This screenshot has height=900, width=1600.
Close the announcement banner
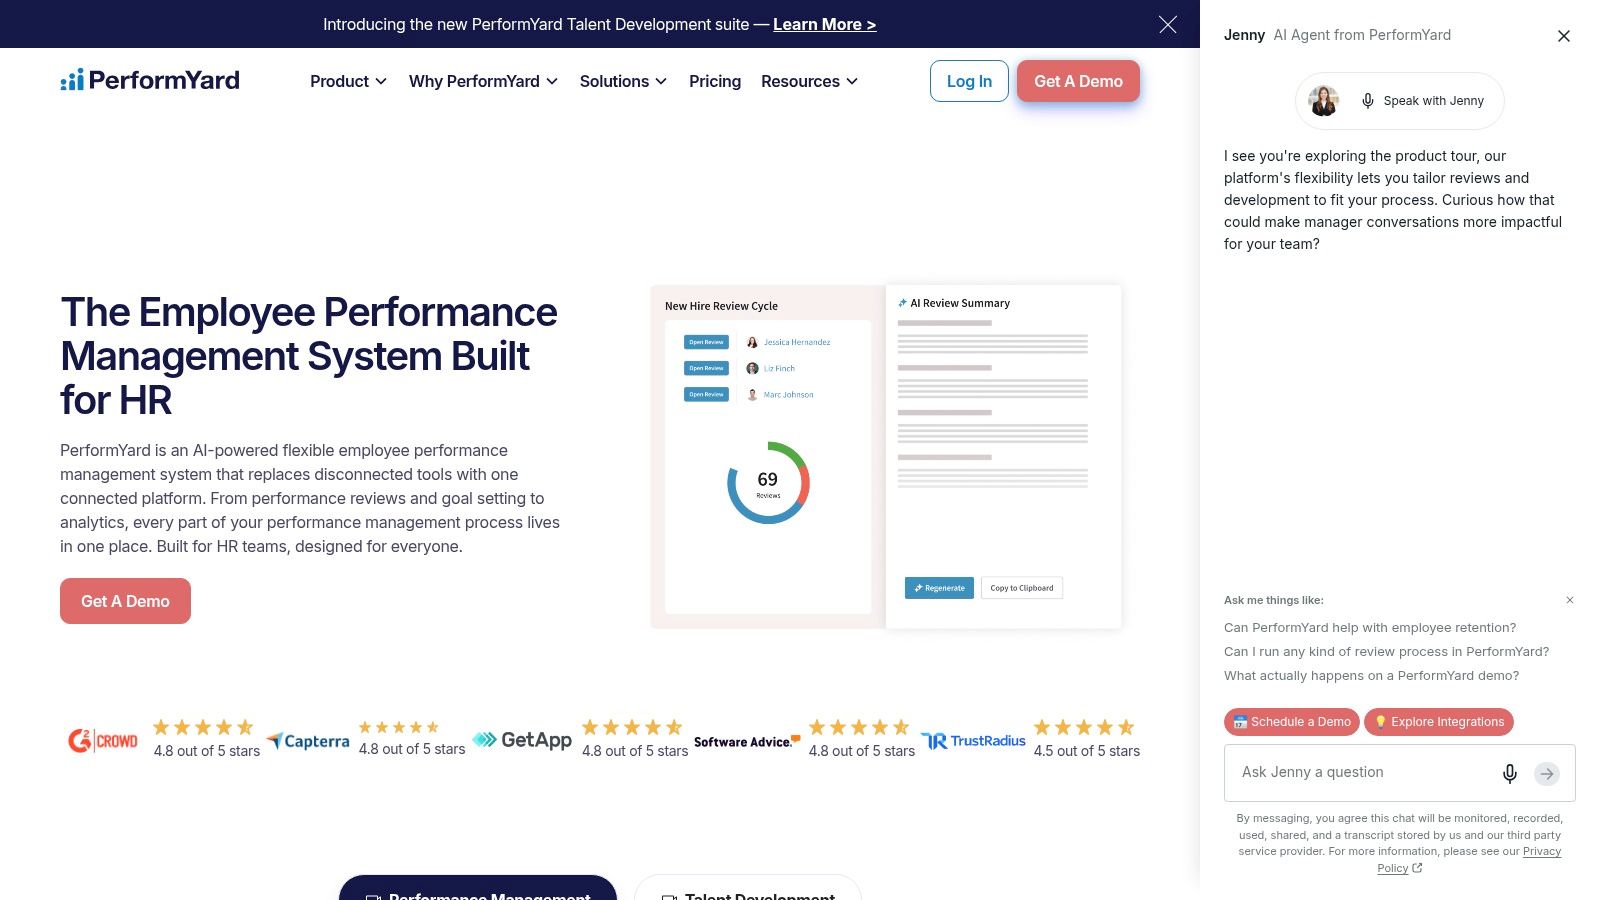tap(1167, 24)
